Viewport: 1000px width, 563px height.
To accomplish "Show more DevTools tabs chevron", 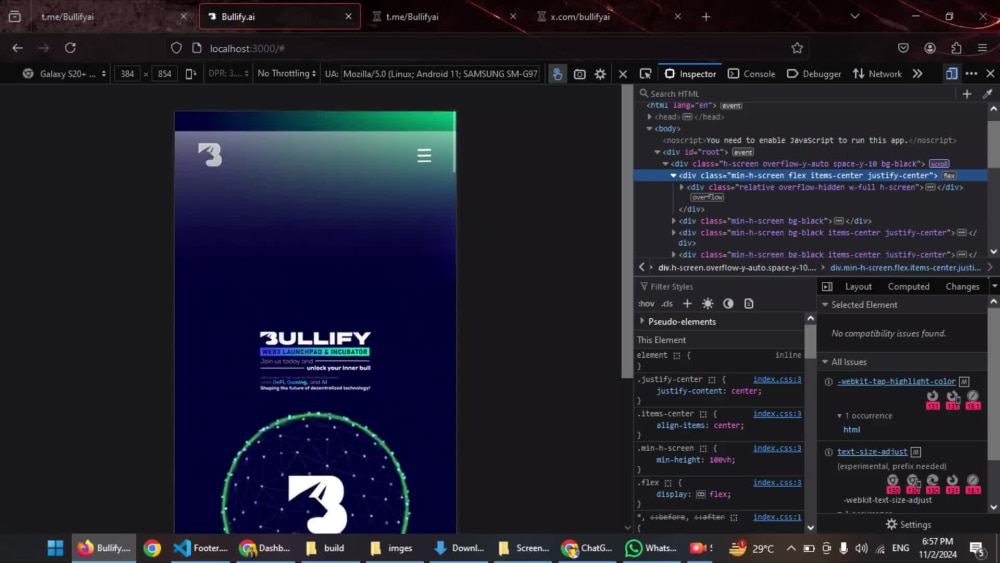I will (x=917, y=74).
